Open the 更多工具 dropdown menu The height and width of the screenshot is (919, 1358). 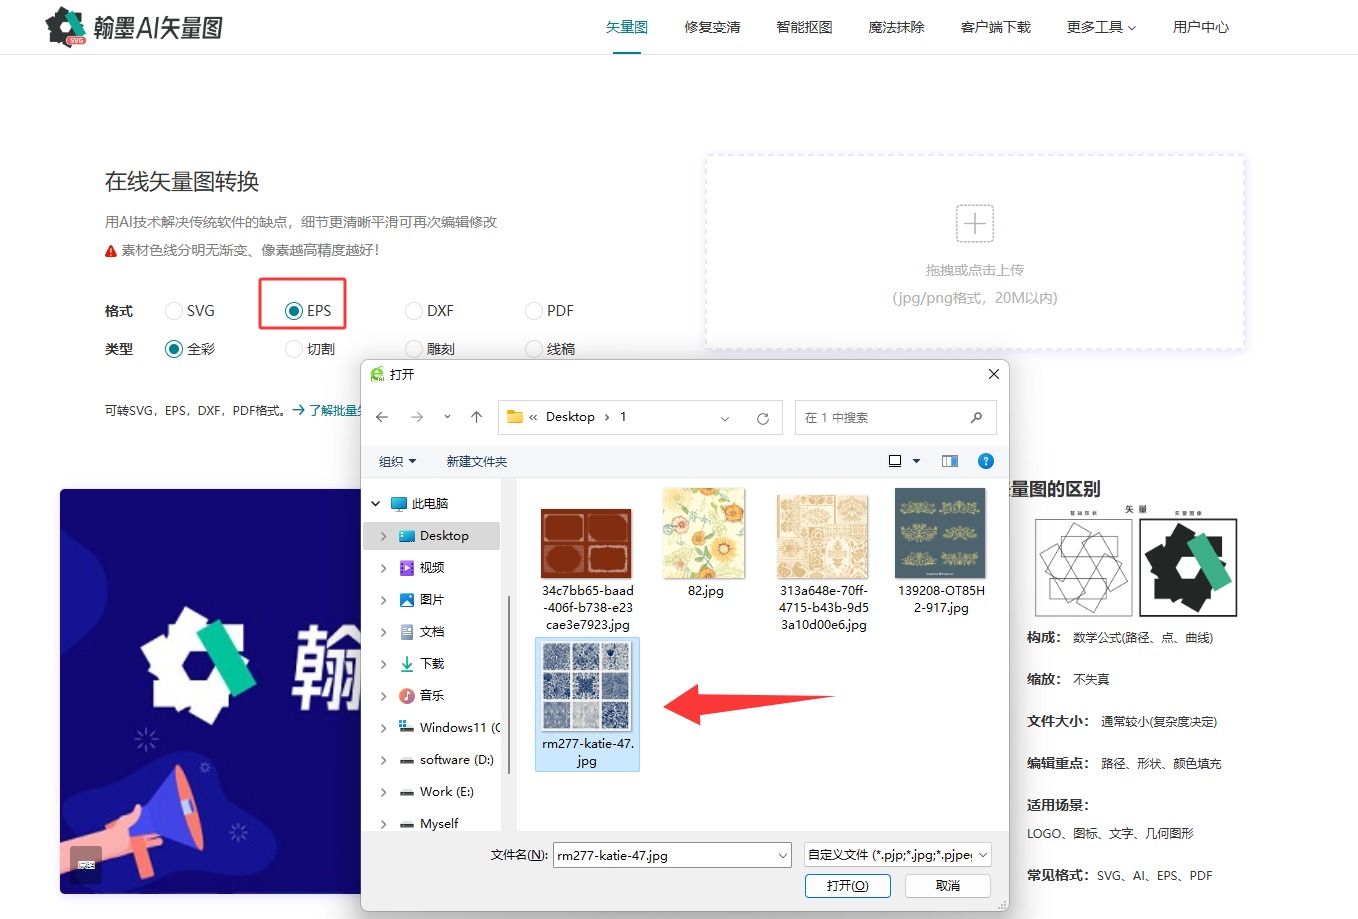pos(1099,27)
